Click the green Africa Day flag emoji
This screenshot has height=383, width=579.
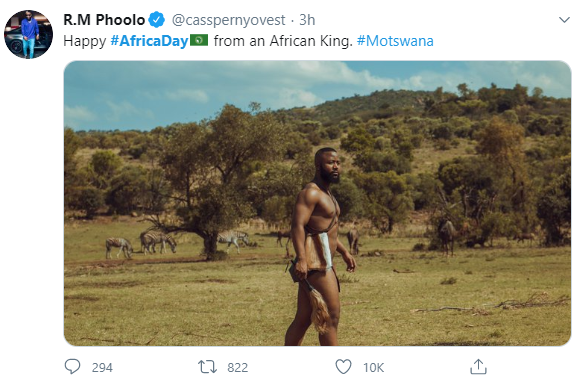click(x=199, y=40)
